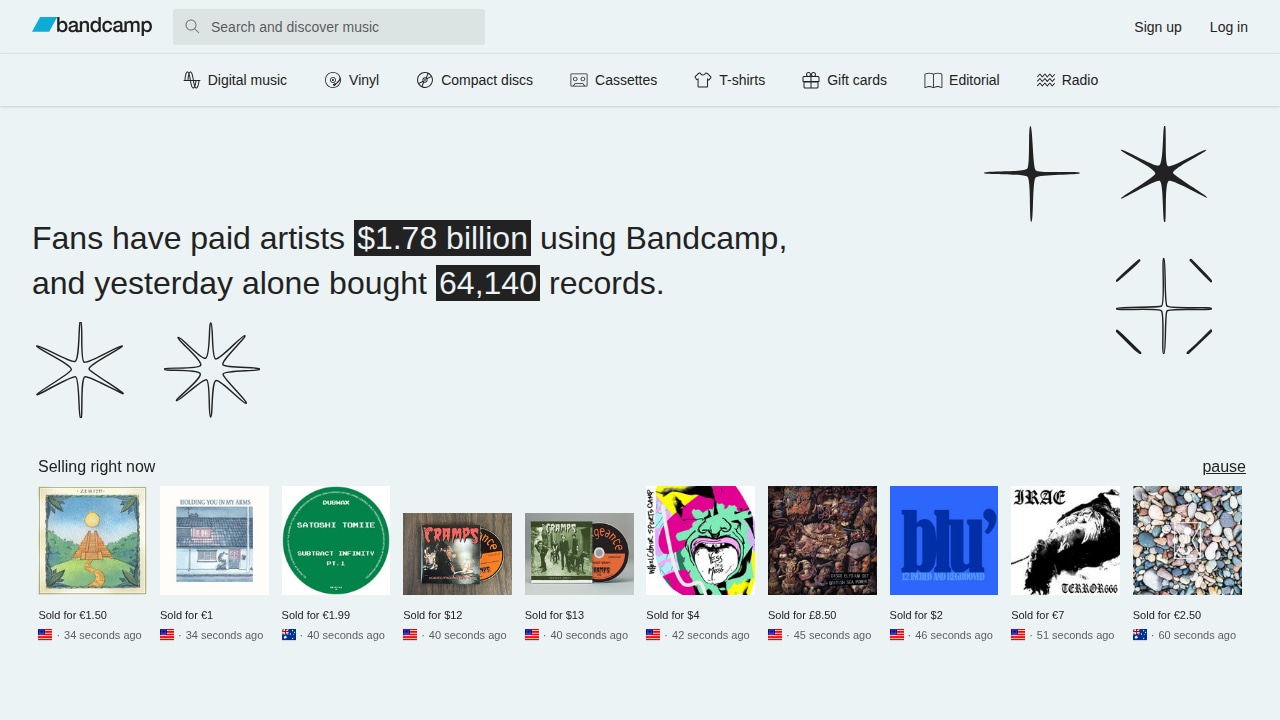Click the US flag under Sold for €1.50
The image size is (1280, 720).
coord(45,635)
